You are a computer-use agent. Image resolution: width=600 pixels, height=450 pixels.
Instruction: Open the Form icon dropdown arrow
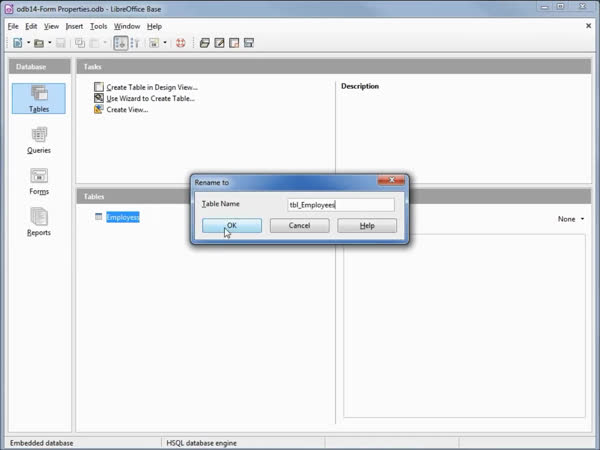click(x=165, y=42)
